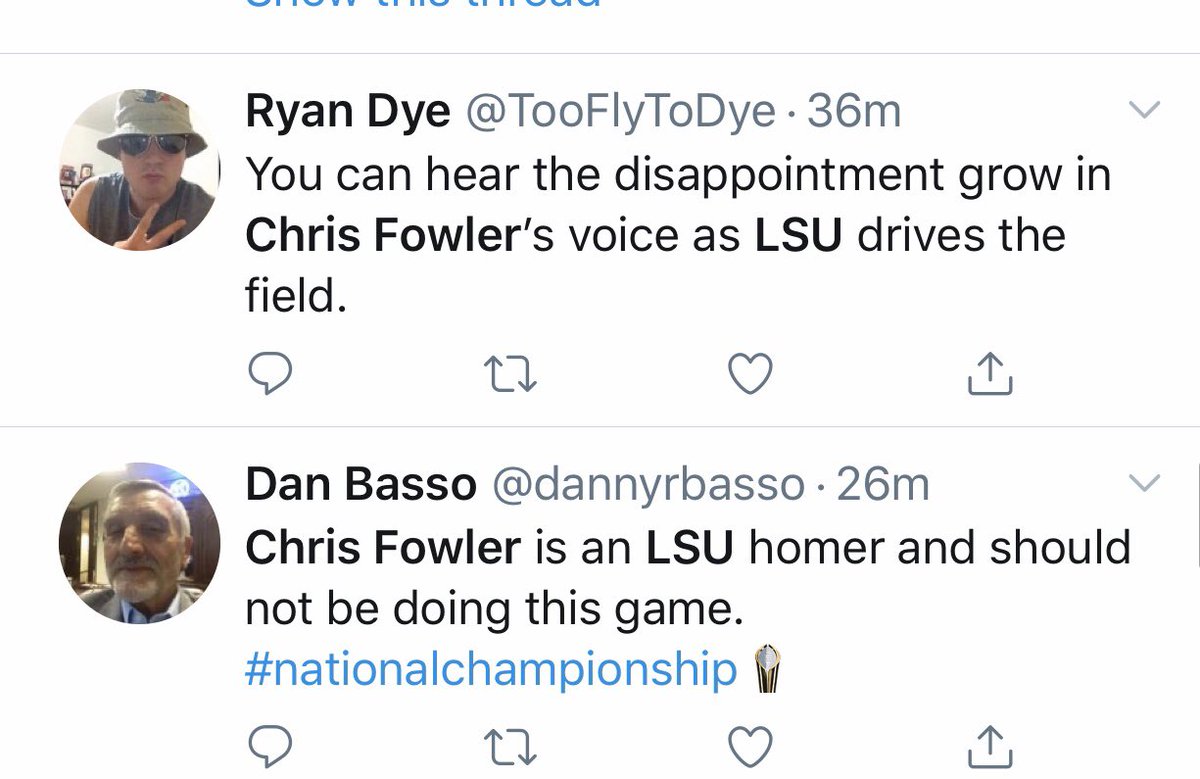The width and height of the screenshot is (1200, 779).
Task: Reply to Ryan Dye's tweet
Action: coord(269,373)
